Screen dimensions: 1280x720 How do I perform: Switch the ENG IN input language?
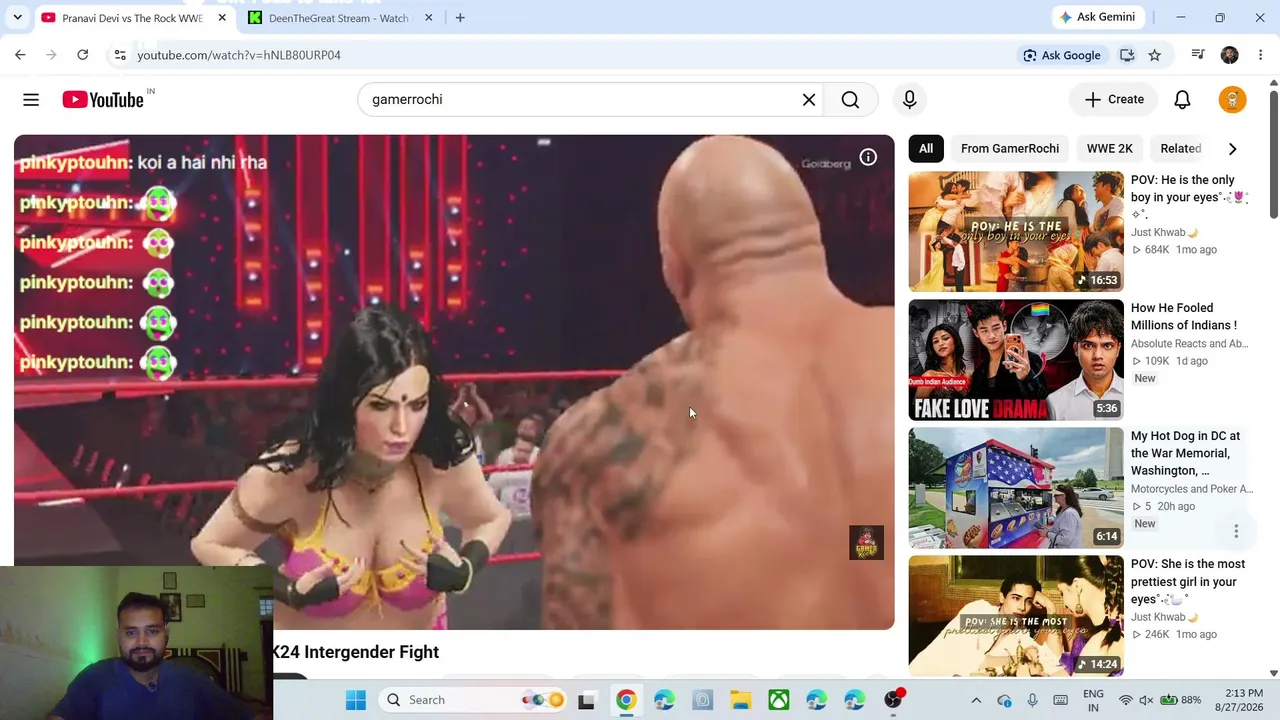pyautogui.click(x=1093, y=700)
